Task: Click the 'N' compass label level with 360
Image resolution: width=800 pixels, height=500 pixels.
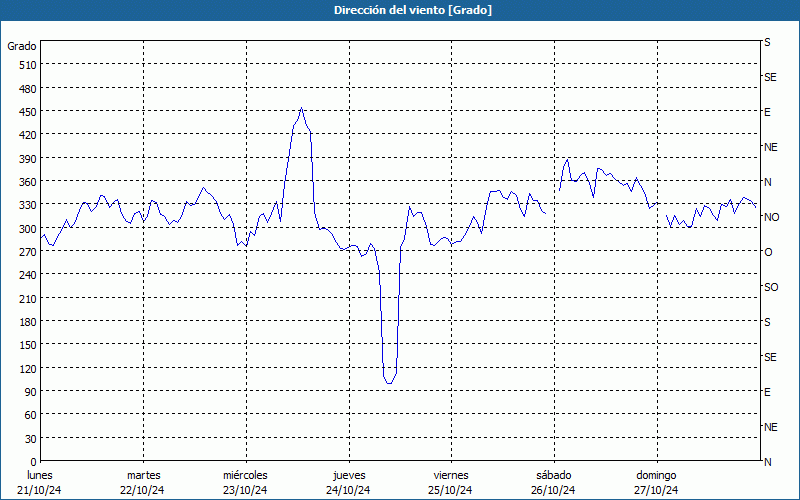Action: 767,182
